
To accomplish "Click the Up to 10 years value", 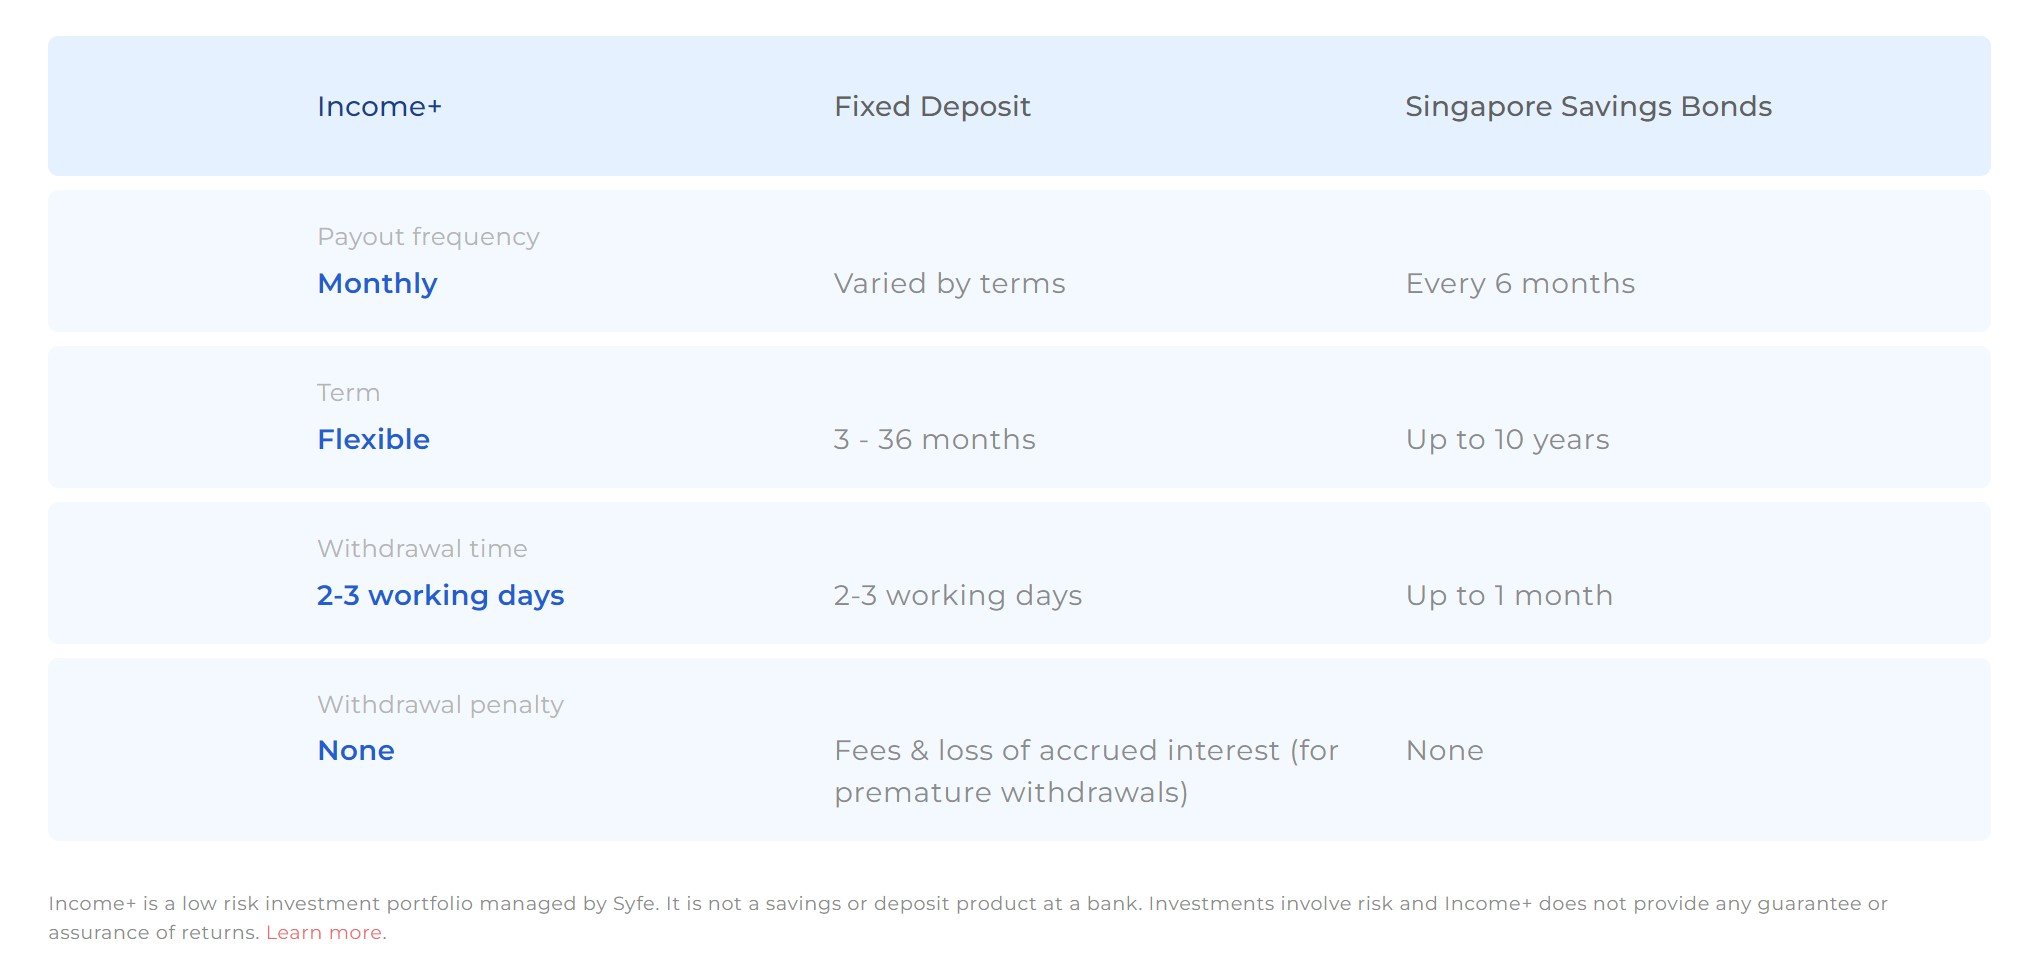I will pos(1507,440).
